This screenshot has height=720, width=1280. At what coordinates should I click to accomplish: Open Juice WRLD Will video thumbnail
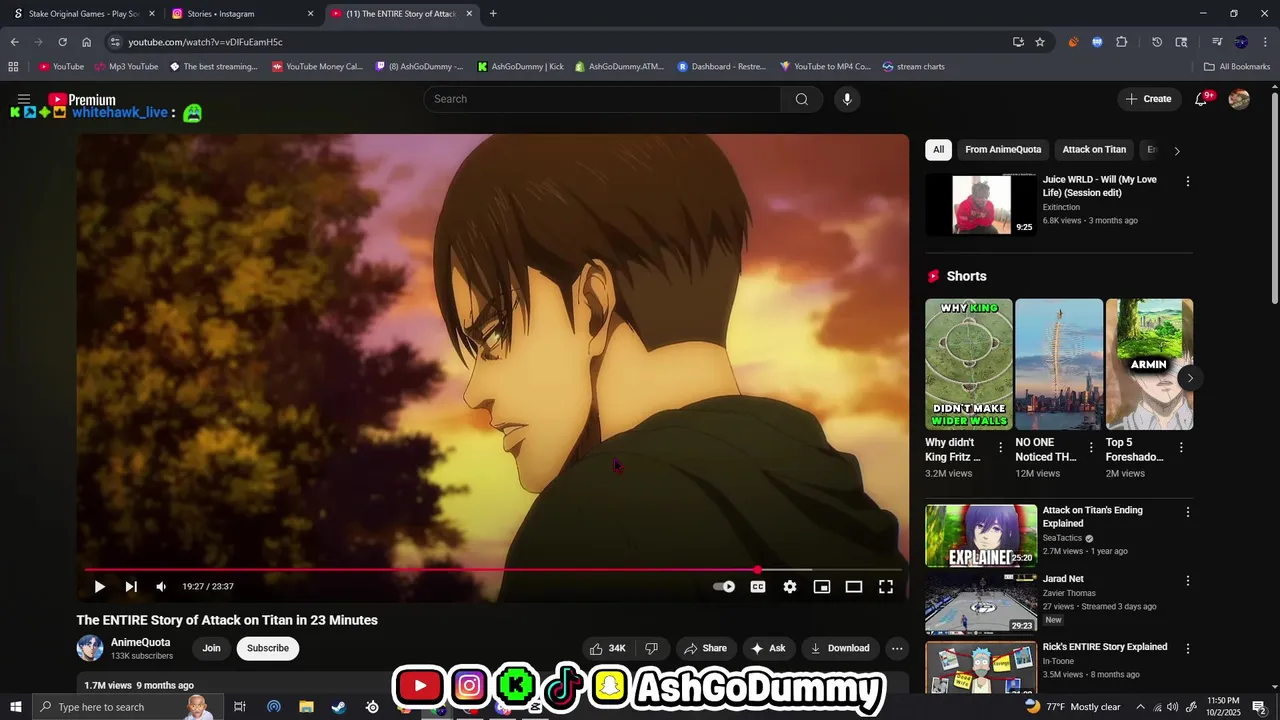tap(981, 205)
